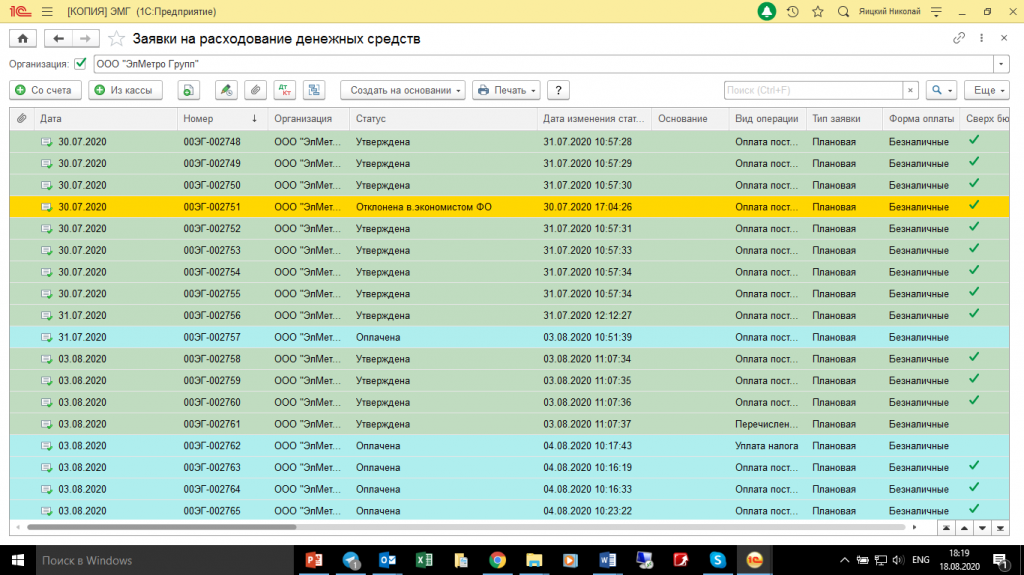Viewport: 1024px width, 575px height.
Task: Move up one row arrow
Action: 965,528
